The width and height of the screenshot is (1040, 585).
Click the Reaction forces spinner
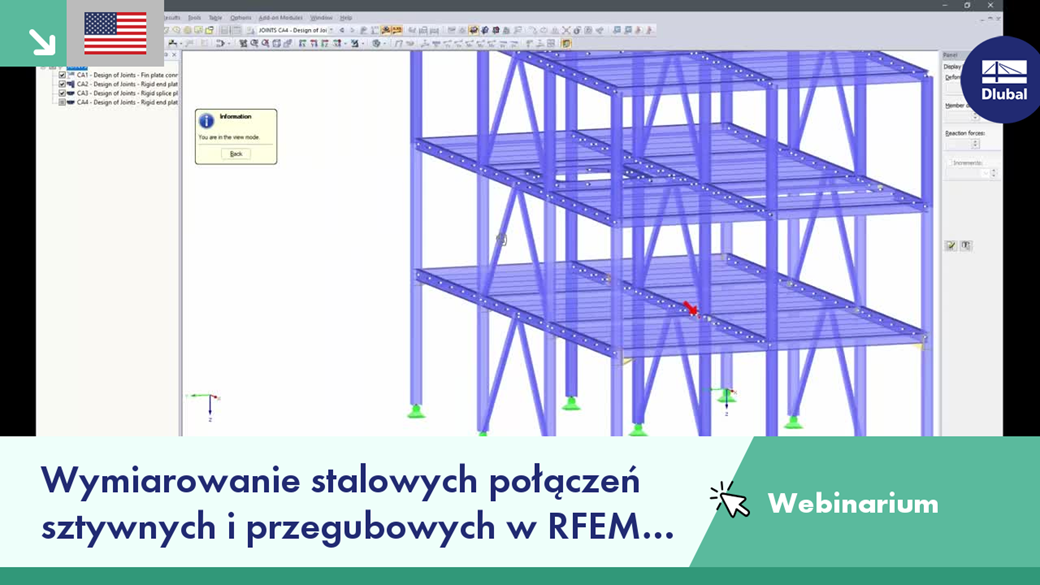click(975, 143)
